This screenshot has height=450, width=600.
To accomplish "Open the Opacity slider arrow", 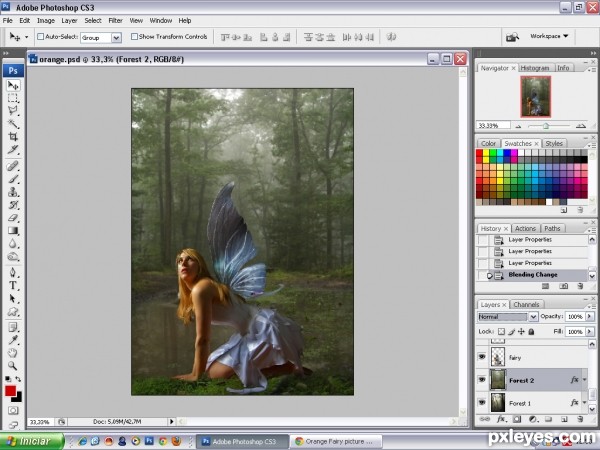I will pos(590,316).
